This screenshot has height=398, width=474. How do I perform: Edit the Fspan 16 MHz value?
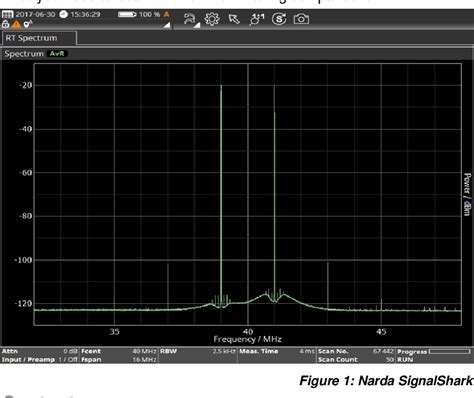pos(119,360)
